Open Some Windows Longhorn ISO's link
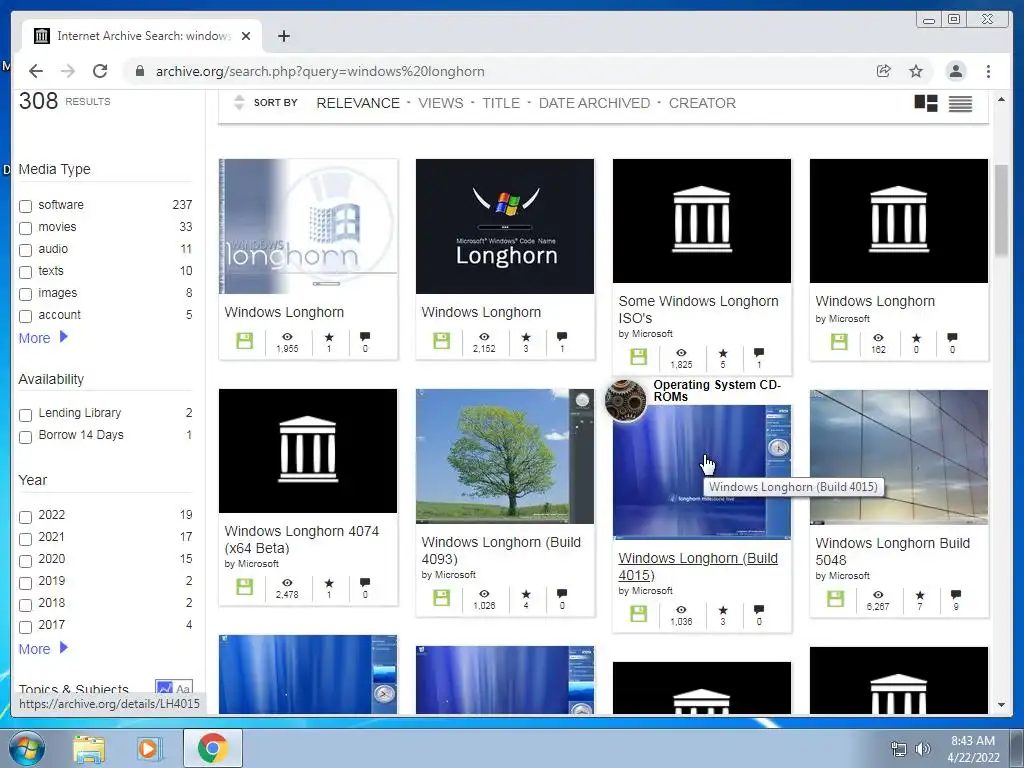 (698, 310)
